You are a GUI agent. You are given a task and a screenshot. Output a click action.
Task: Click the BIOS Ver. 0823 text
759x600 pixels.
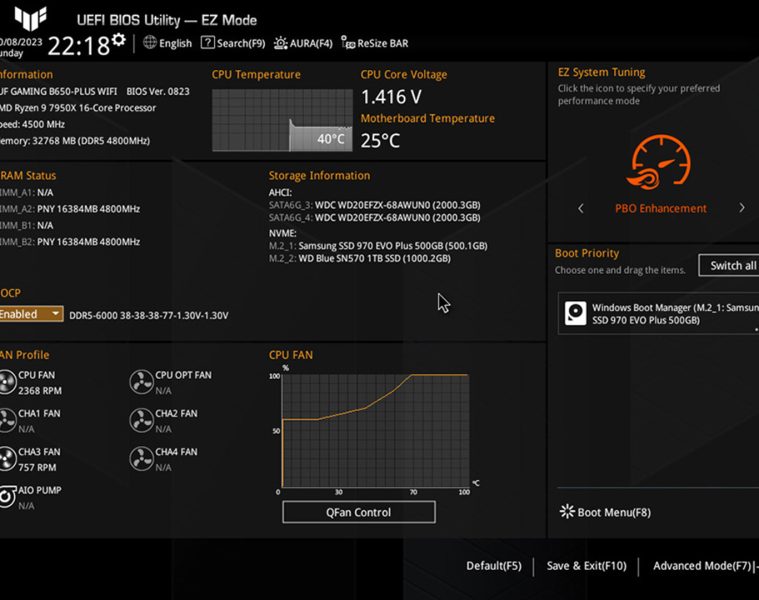[158, 91]
